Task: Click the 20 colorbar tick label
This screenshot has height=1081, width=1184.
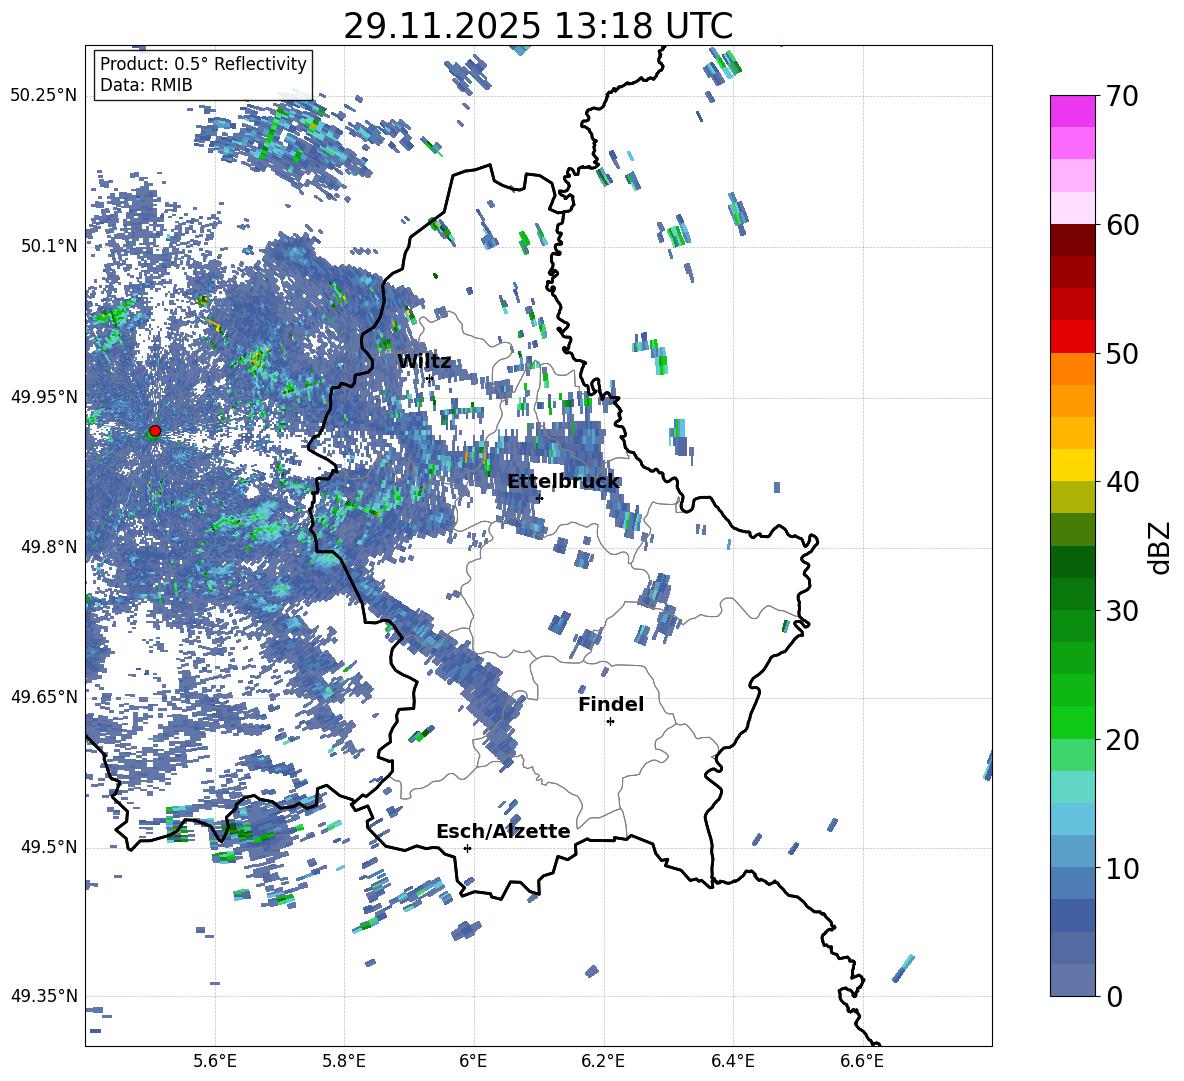Action: (x=1122, y=739)
